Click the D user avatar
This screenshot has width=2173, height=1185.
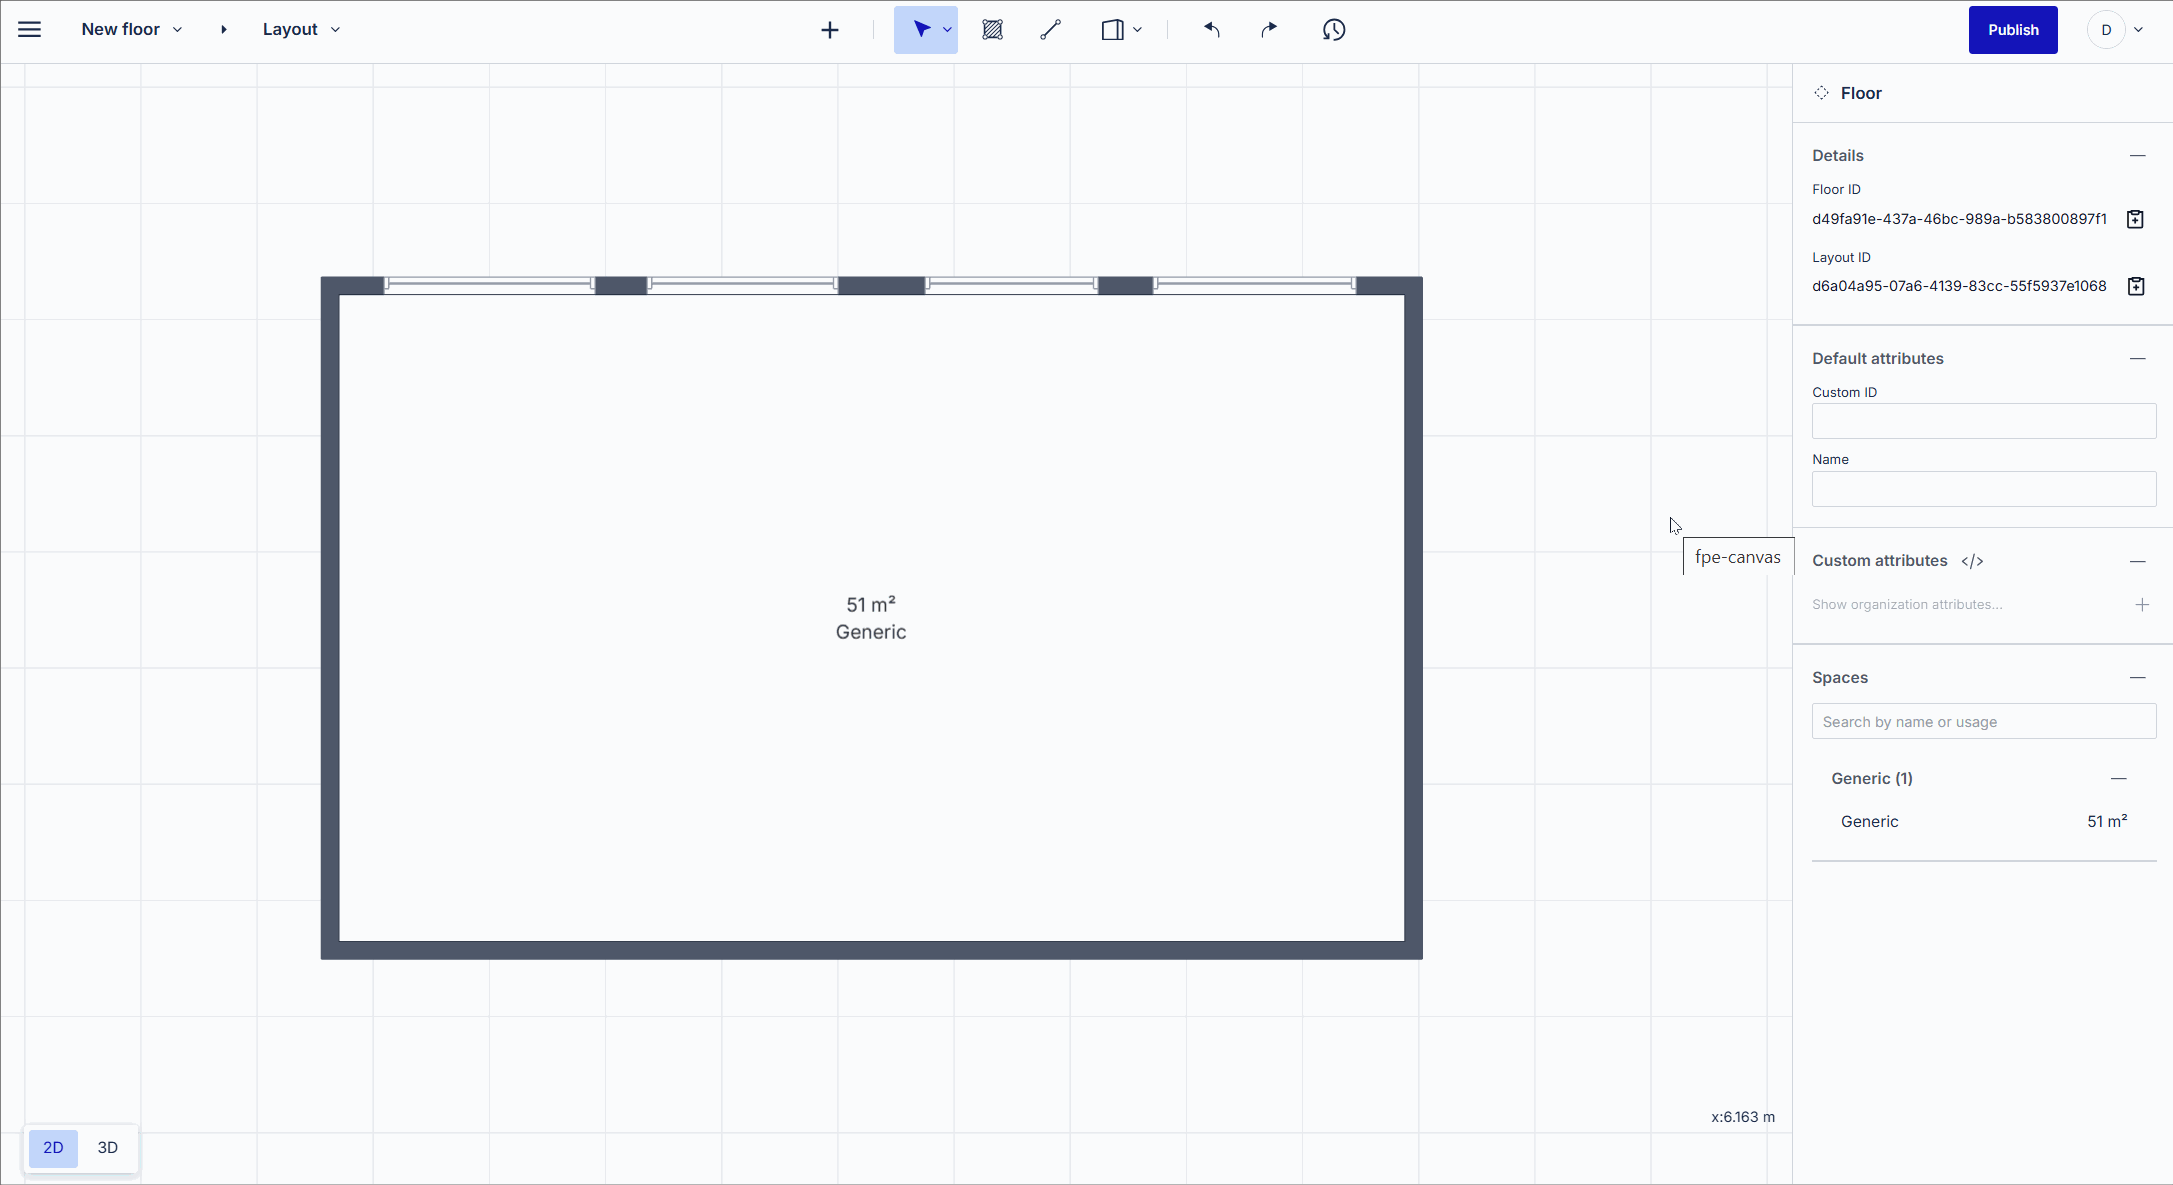[2106, 30]
